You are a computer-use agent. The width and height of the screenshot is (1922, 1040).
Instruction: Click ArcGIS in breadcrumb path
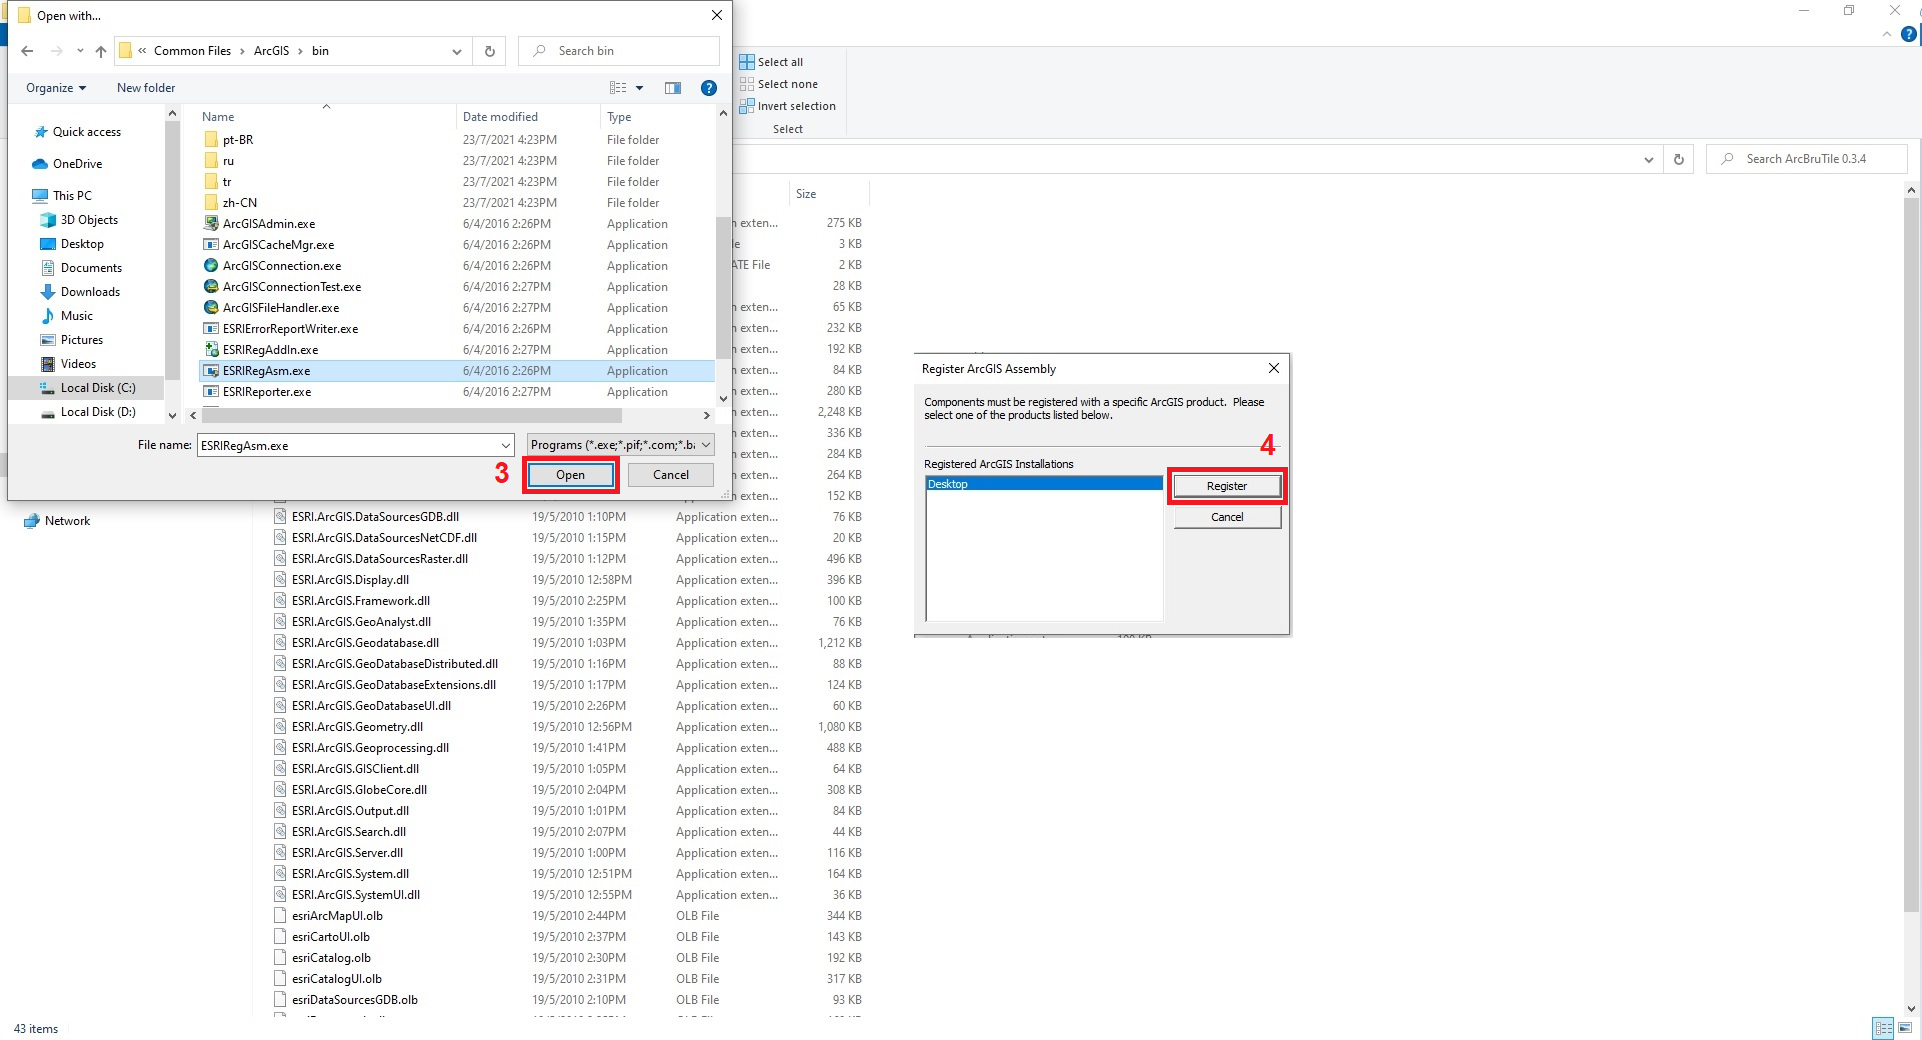click(x=271, y=51)
